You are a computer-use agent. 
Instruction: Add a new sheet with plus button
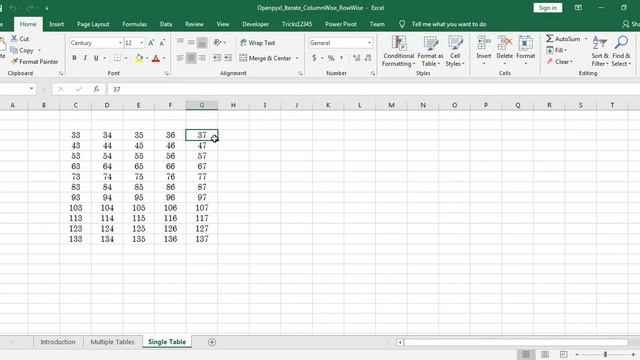click(x=212, y=342)
